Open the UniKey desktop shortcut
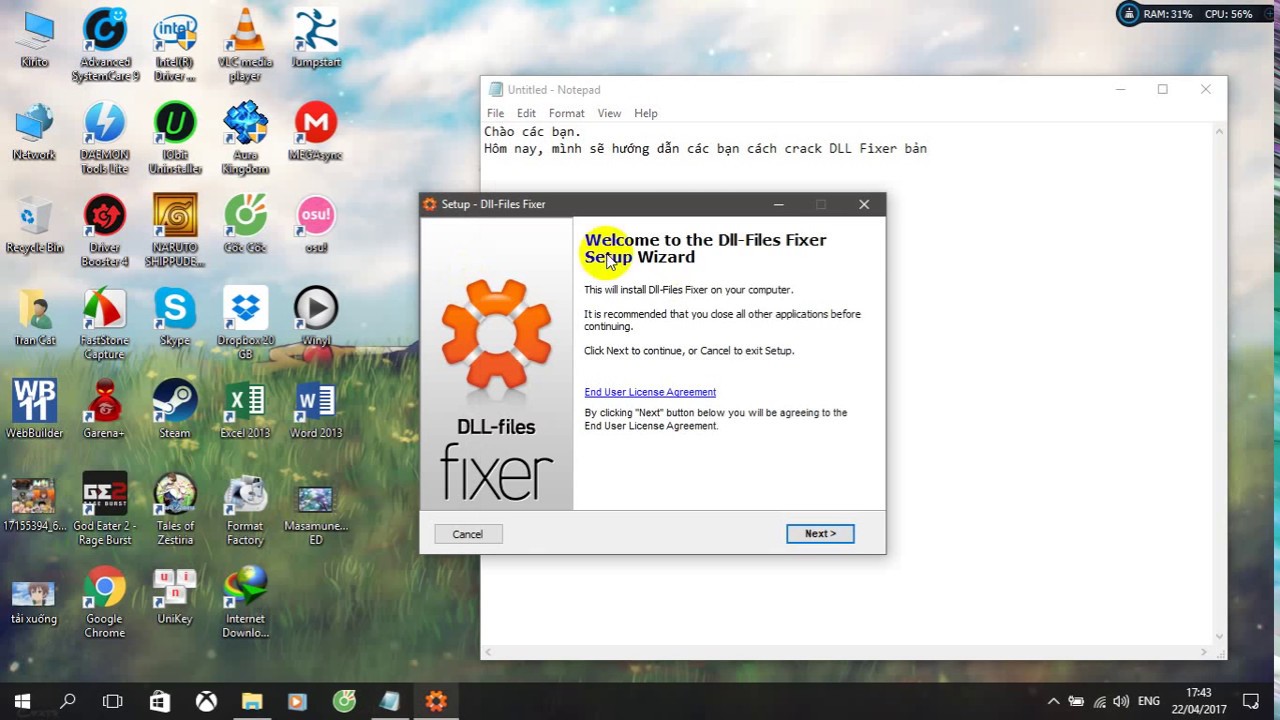Viewport: 1280px width, 720px height. click(175, 596)
